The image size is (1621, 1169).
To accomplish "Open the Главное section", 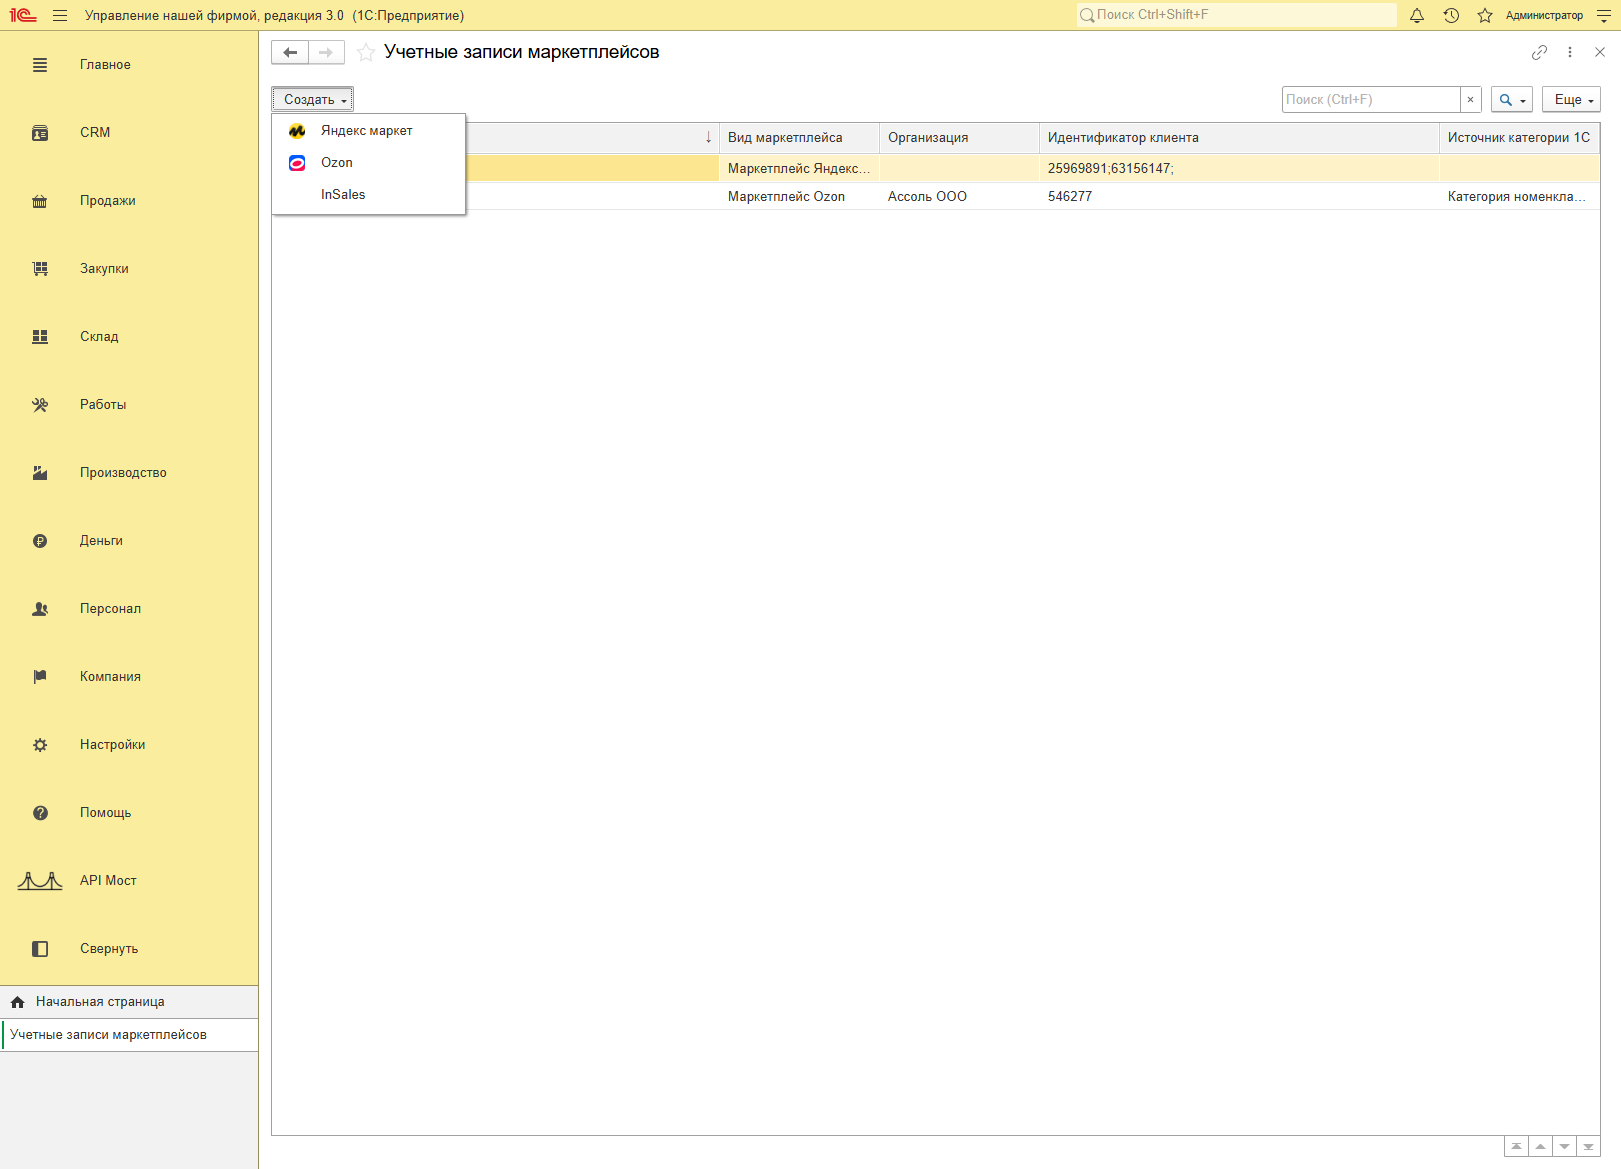I will (129, 65).
